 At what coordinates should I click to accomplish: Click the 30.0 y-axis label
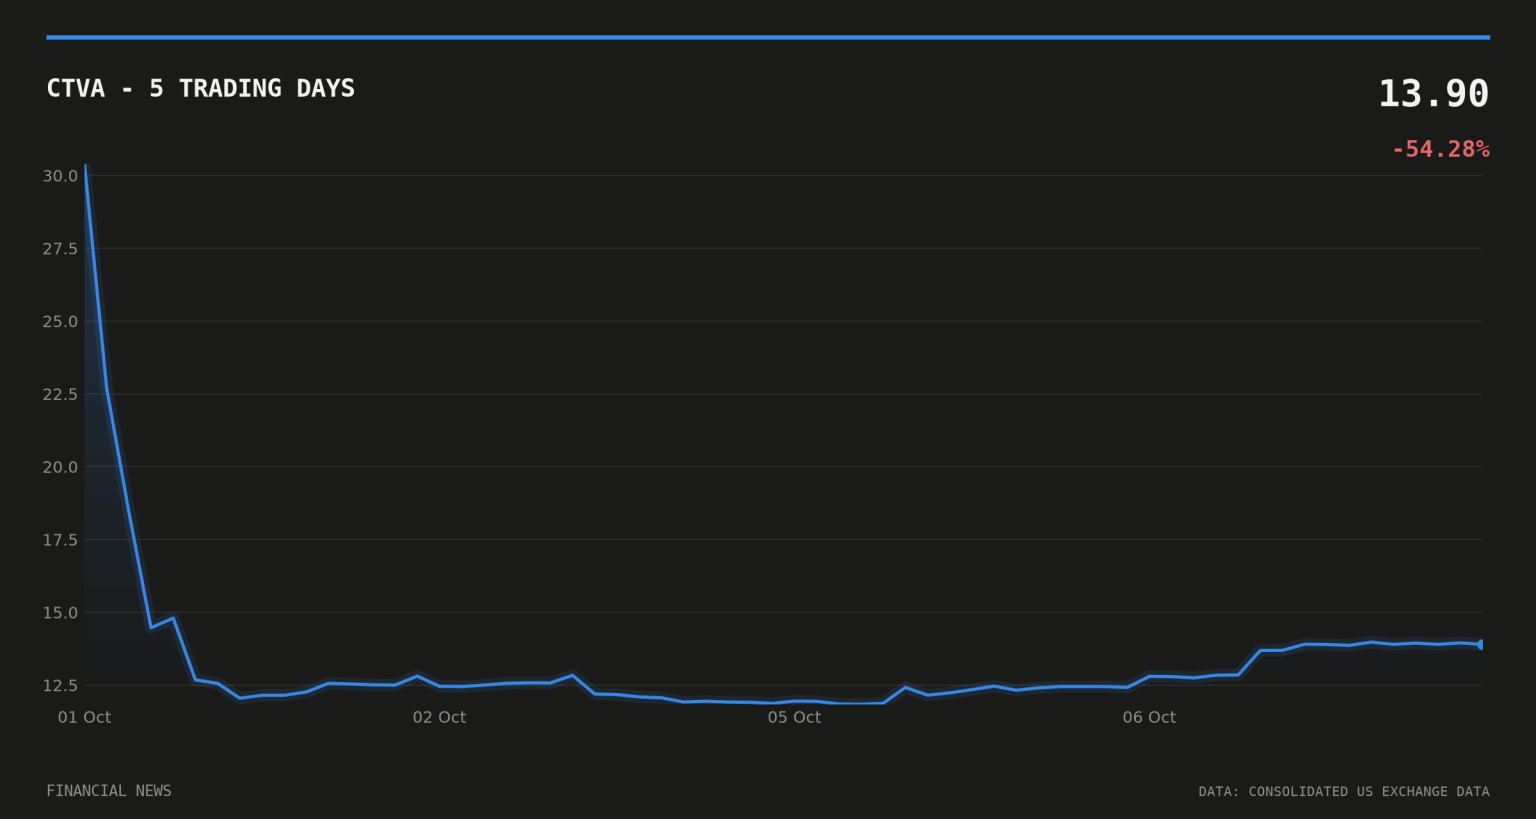pos(60,176)
